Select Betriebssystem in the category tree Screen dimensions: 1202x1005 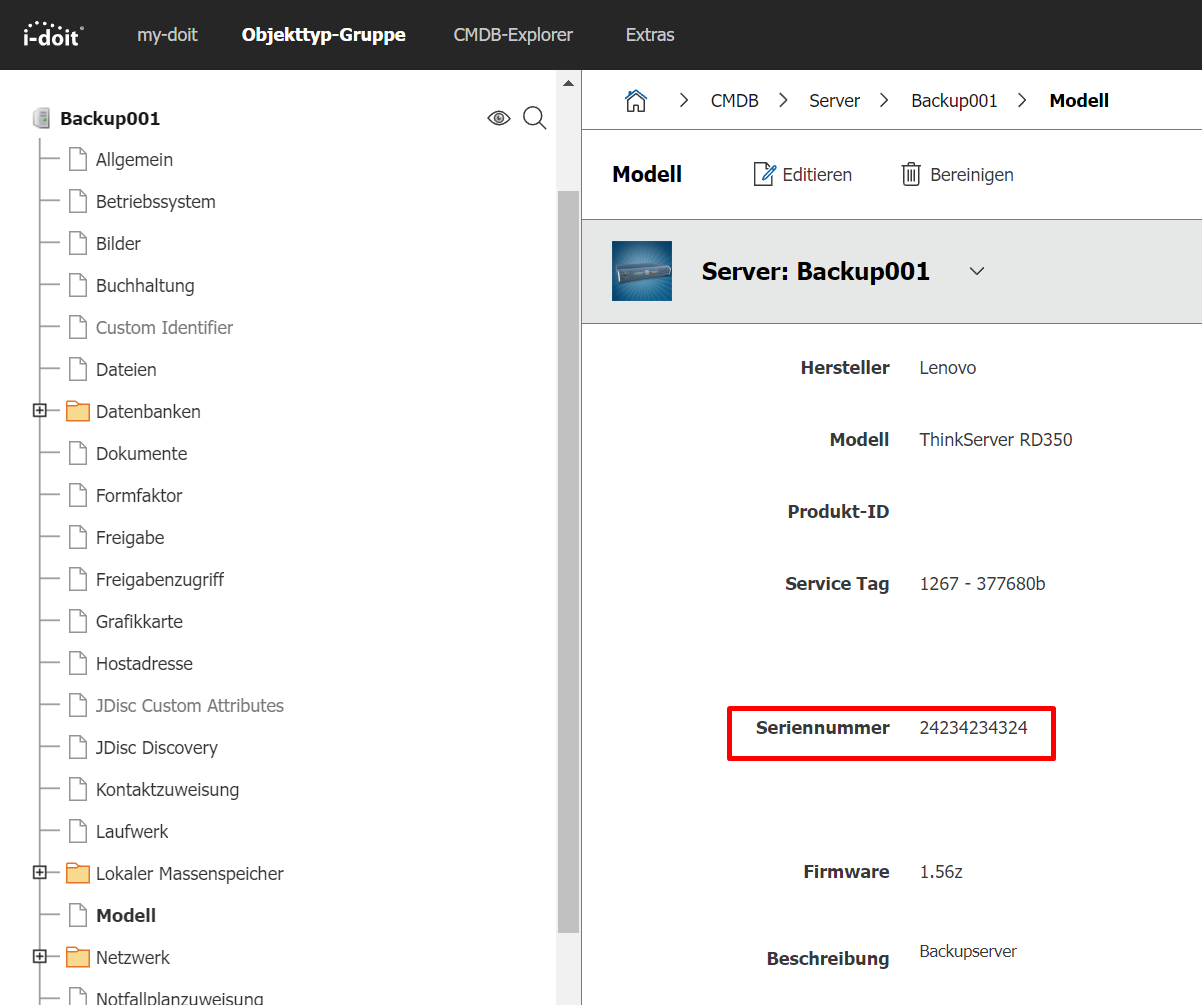click(x=155, y=202)
